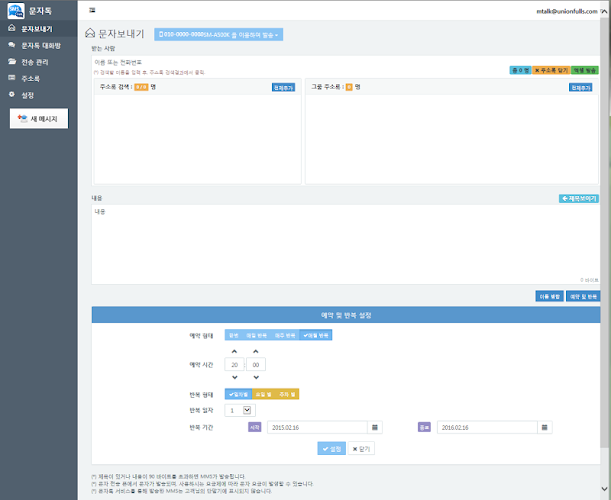The width and height of the screenshot is (611, 500).
Task: Select the first 예약 형태 option (single)
Action: [233, 335]
